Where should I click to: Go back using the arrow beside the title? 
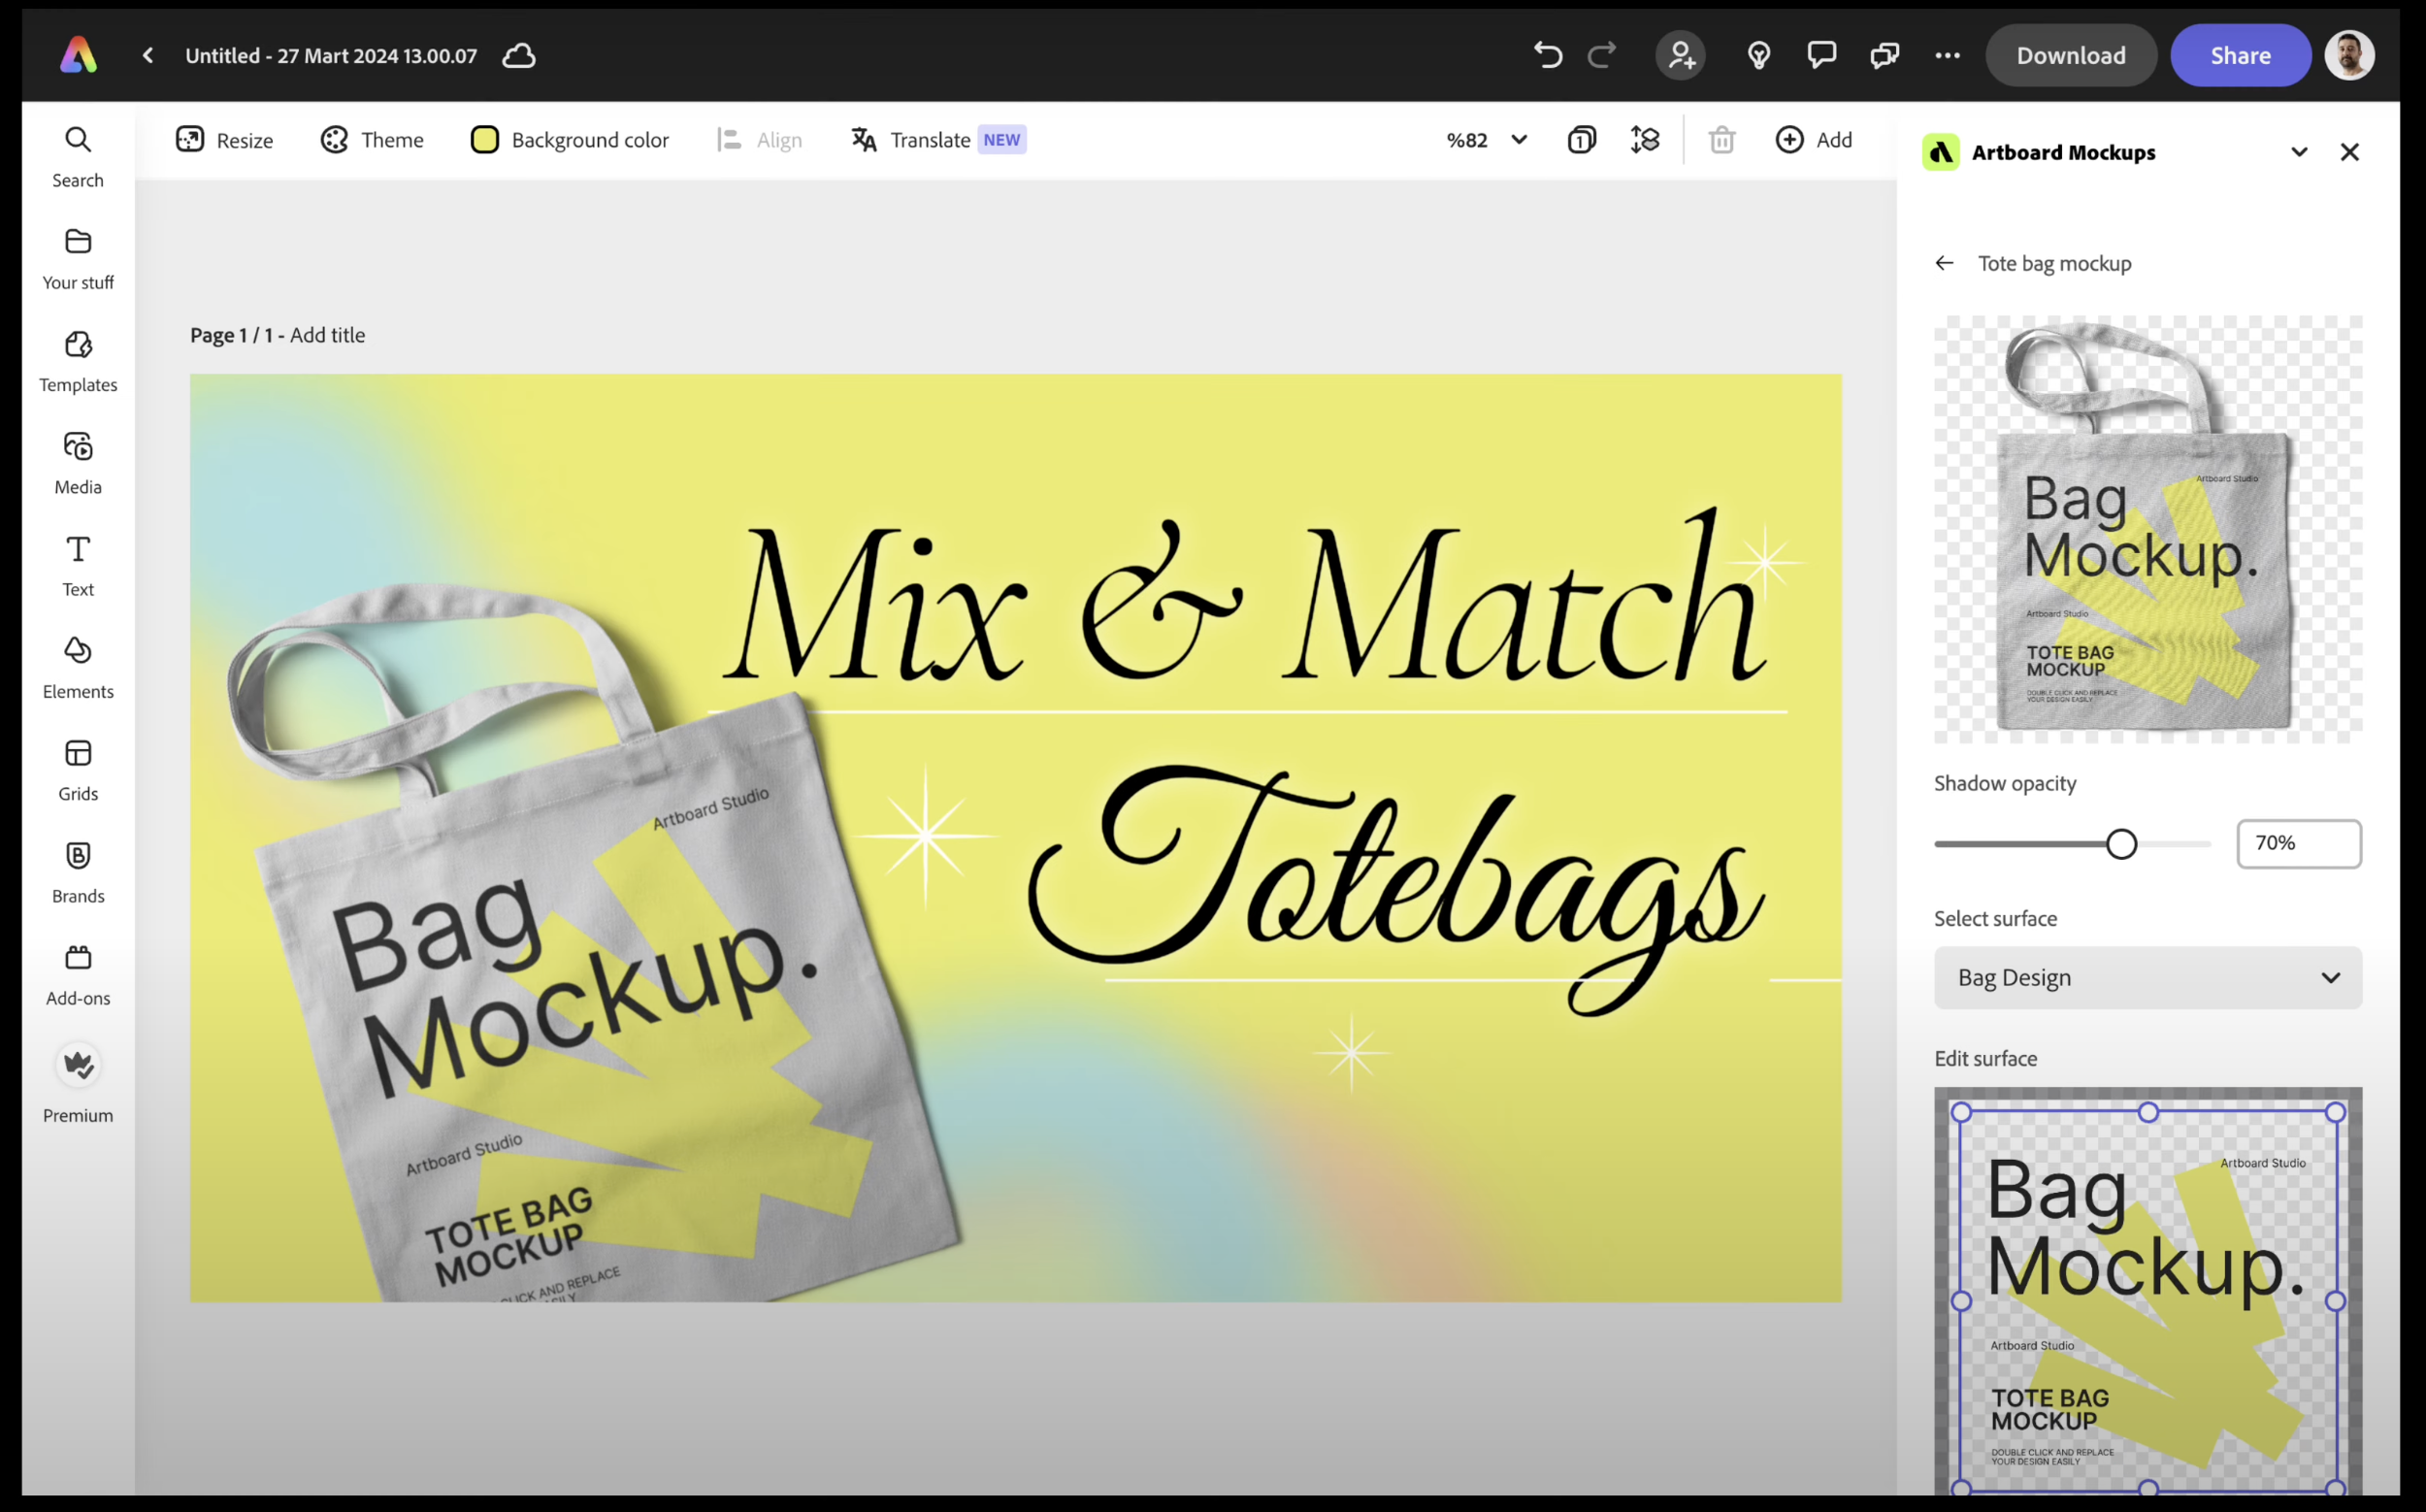(148, 55)
